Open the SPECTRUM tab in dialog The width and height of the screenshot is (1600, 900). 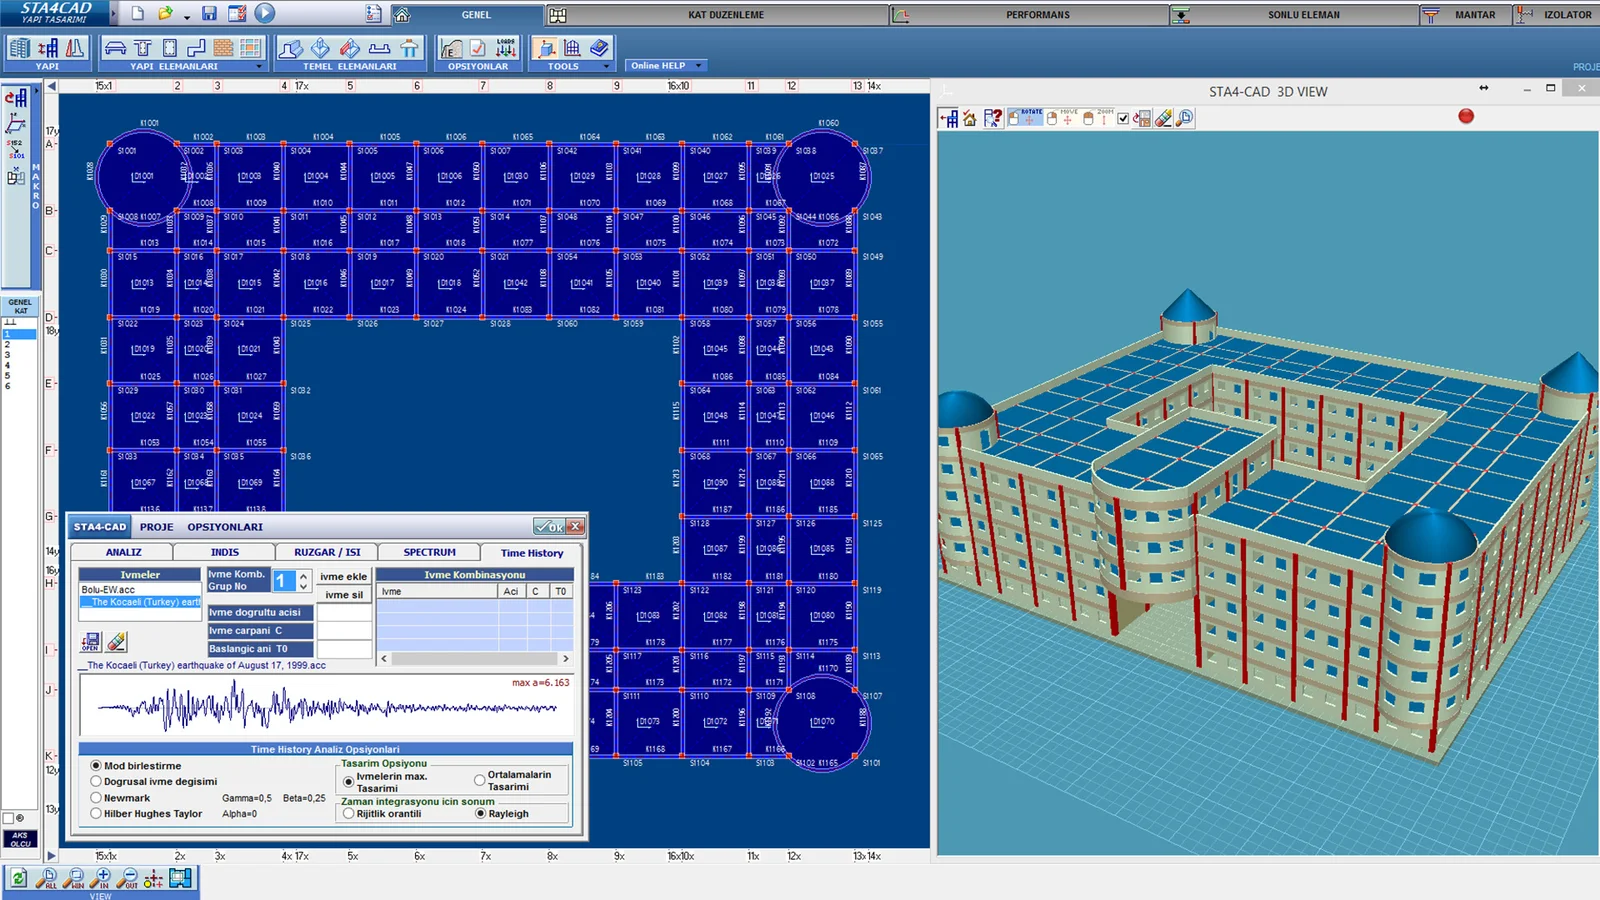point(429,552)
